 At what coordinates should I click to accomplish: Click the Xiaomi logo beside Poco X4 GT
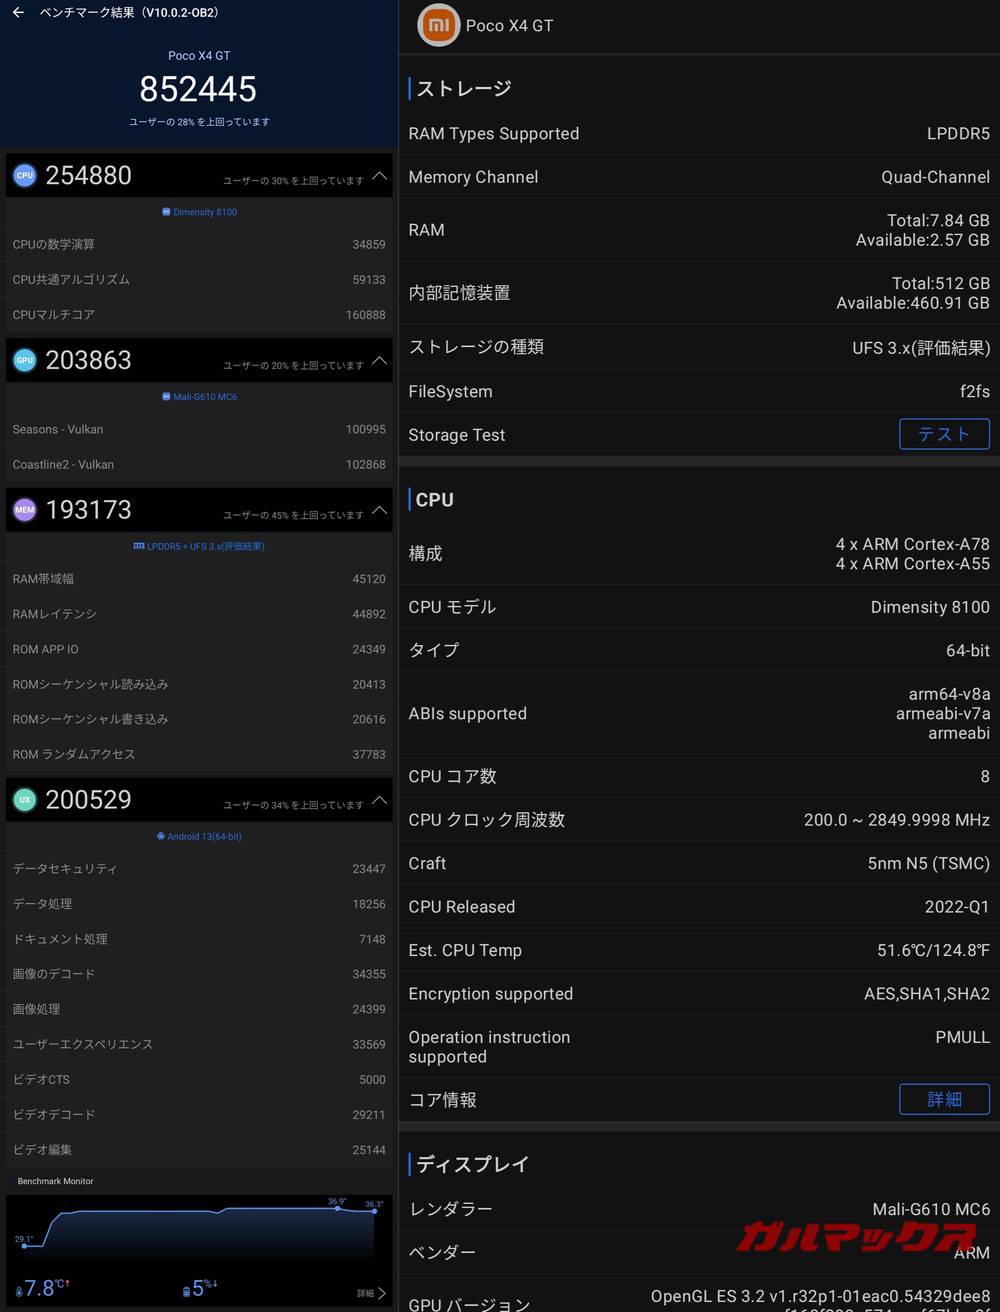point(437,25)
